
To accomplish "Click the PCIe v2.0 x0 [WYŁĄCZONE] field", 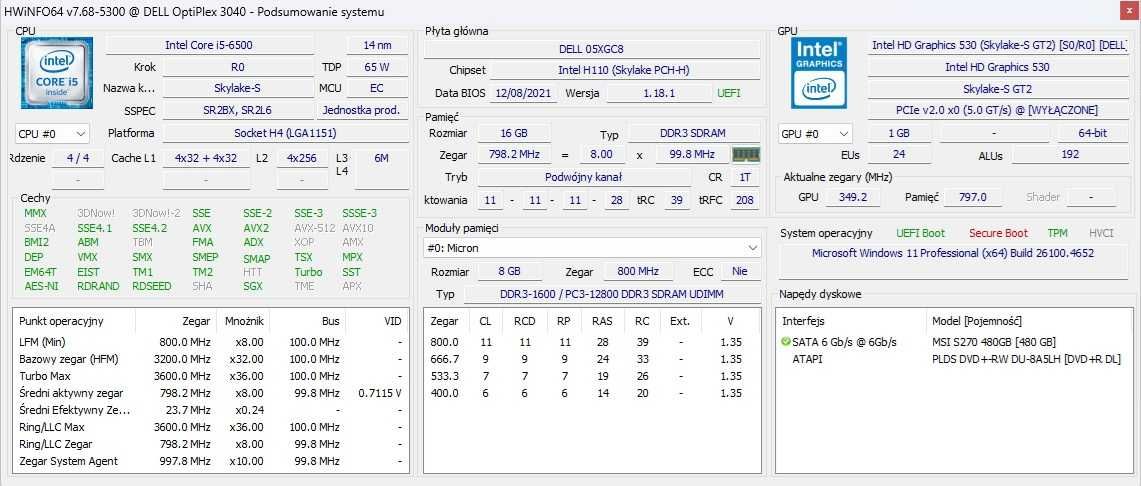I will click(x=996, y=111).
